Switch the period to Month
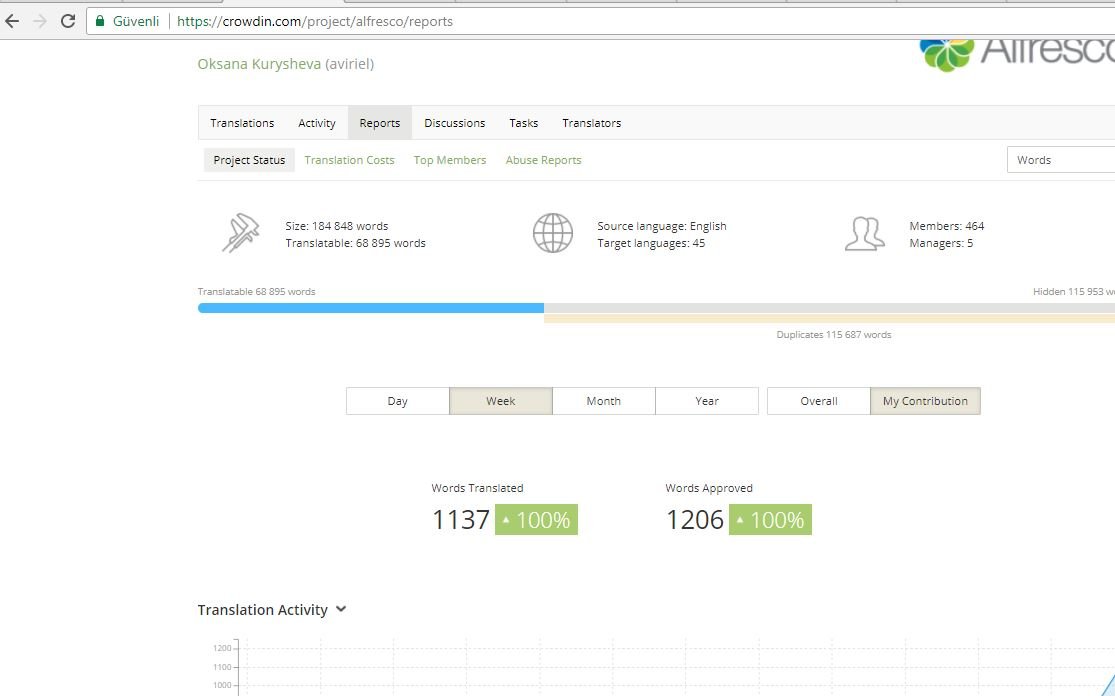Viewport: 1115px width, 696px height. (x=604, y=401)
